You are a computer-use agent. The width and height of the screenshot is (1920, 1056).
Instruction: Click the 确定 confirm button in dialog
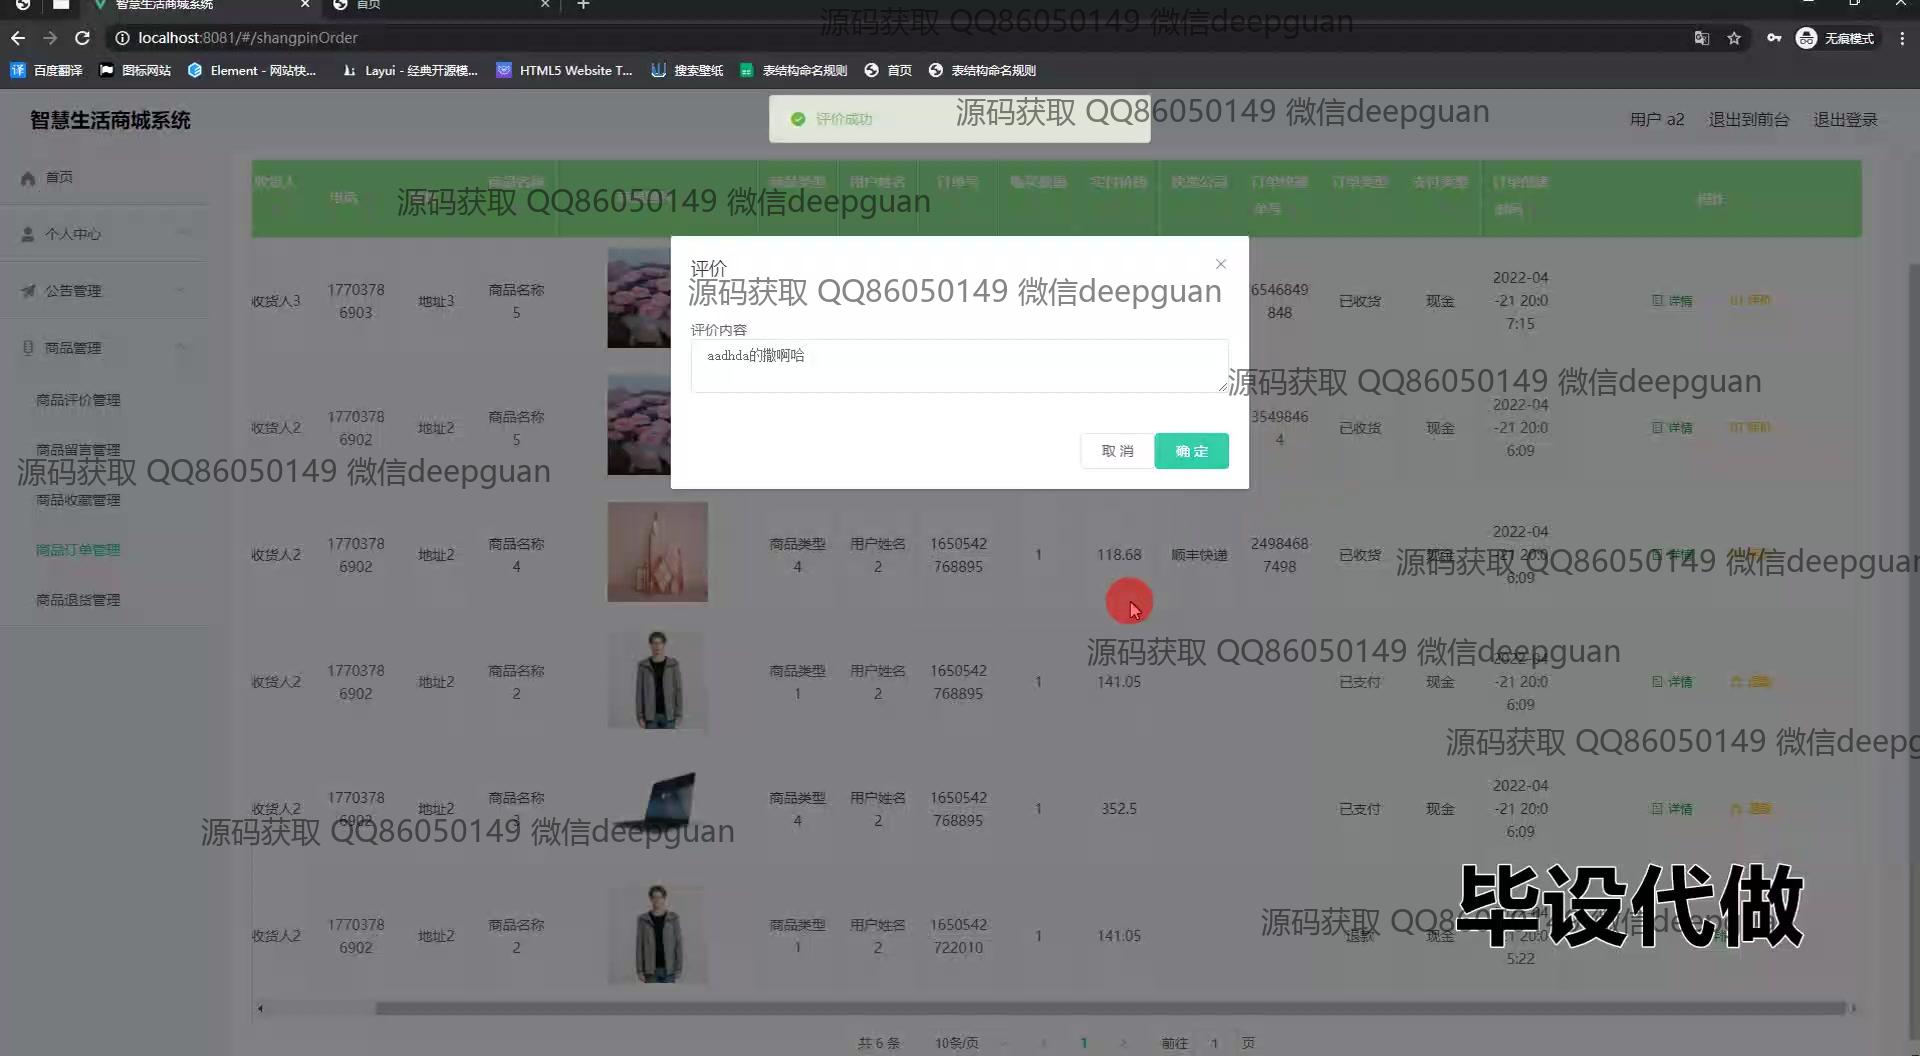point(1191,451)
